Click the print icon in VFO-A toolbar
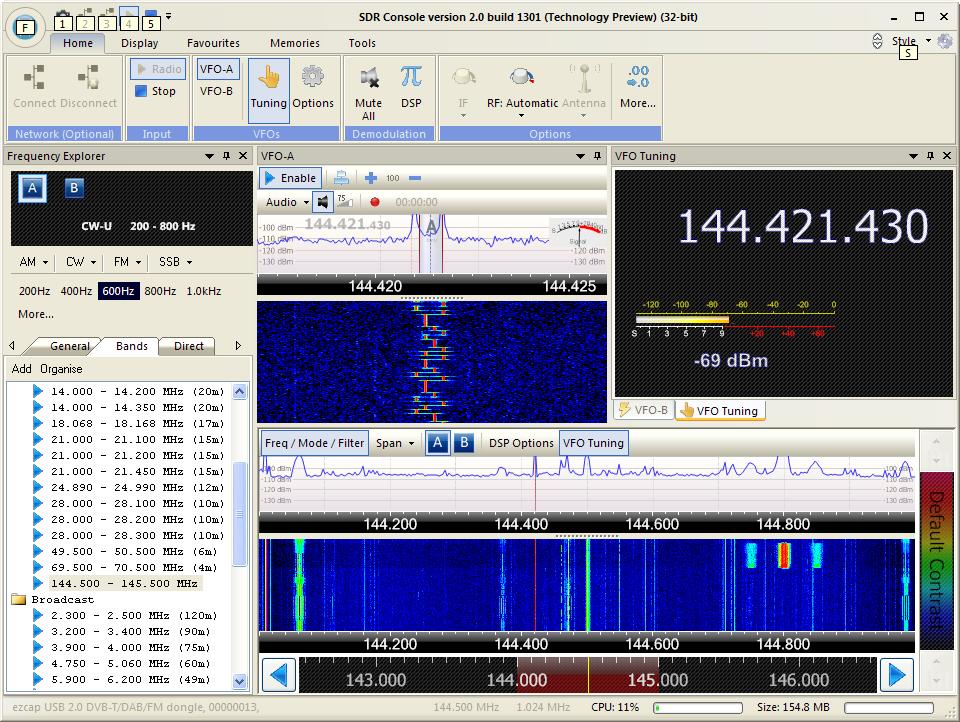Viewport: 960px width, 722px height. (x=342, y=178)
